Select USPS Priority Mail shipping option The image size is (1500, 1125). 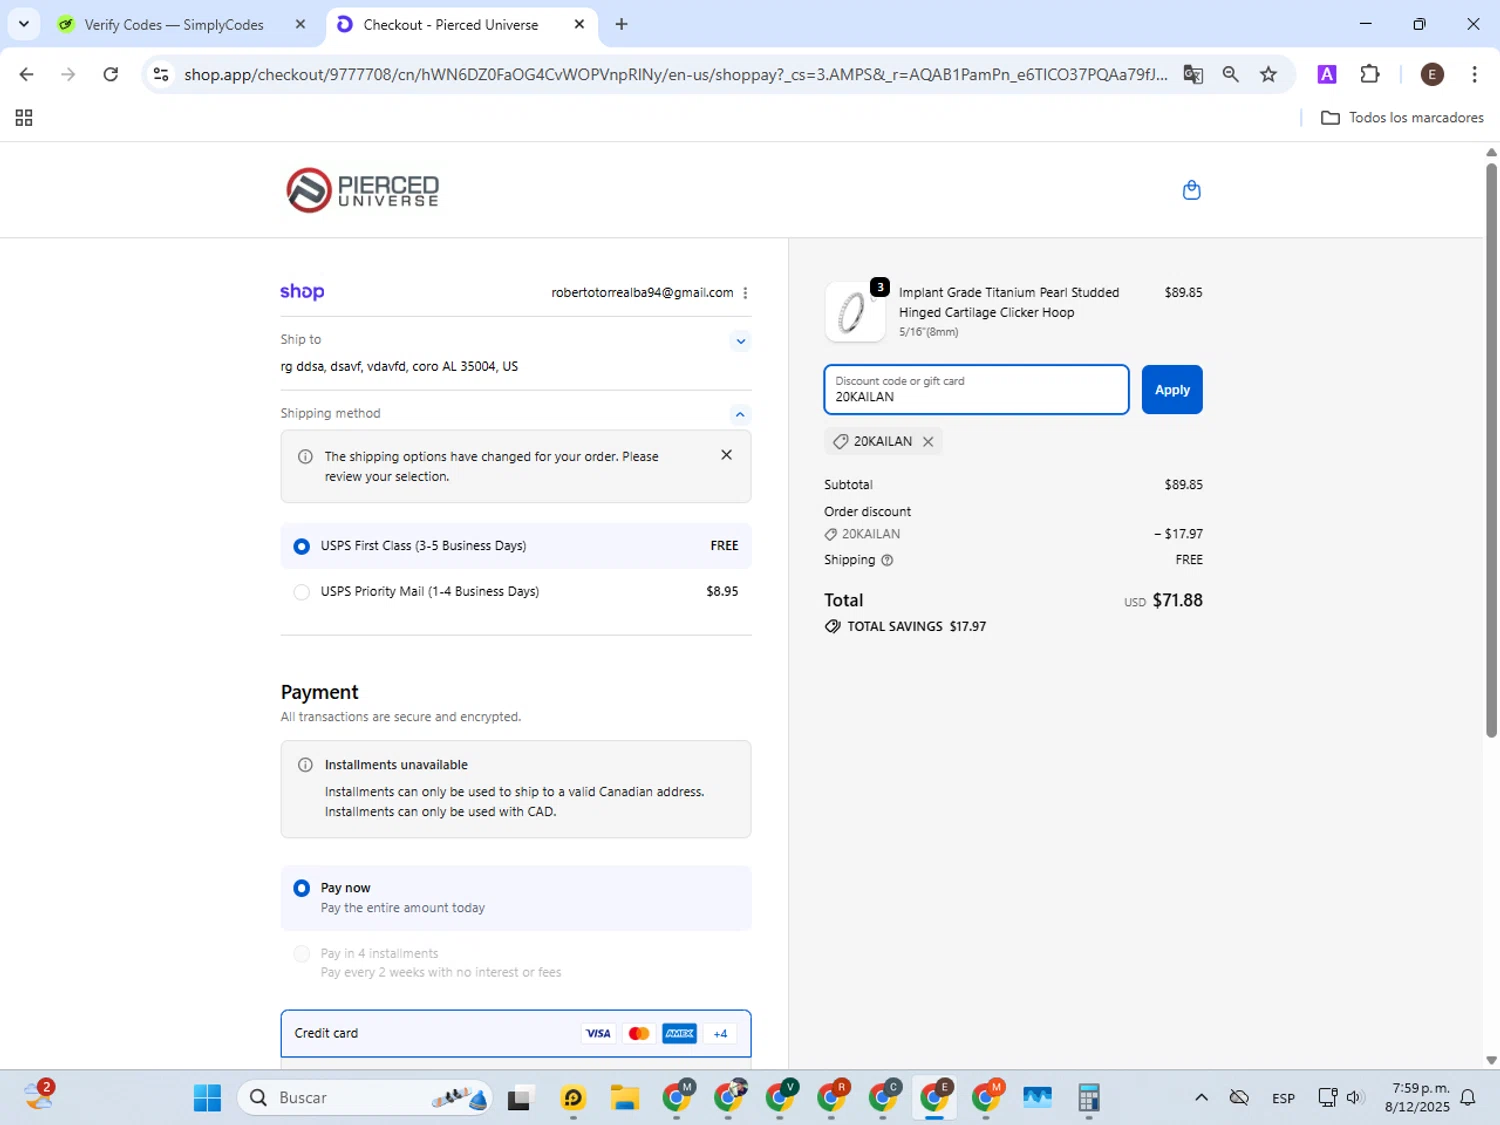[x=515, y=592]
